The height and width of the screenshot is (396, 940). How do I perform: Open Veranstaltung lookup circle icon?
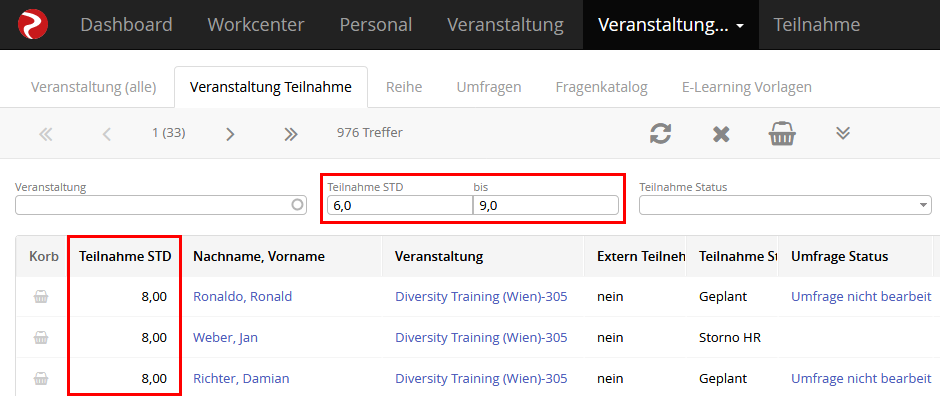pyautogui.click(x=297, y=205)
